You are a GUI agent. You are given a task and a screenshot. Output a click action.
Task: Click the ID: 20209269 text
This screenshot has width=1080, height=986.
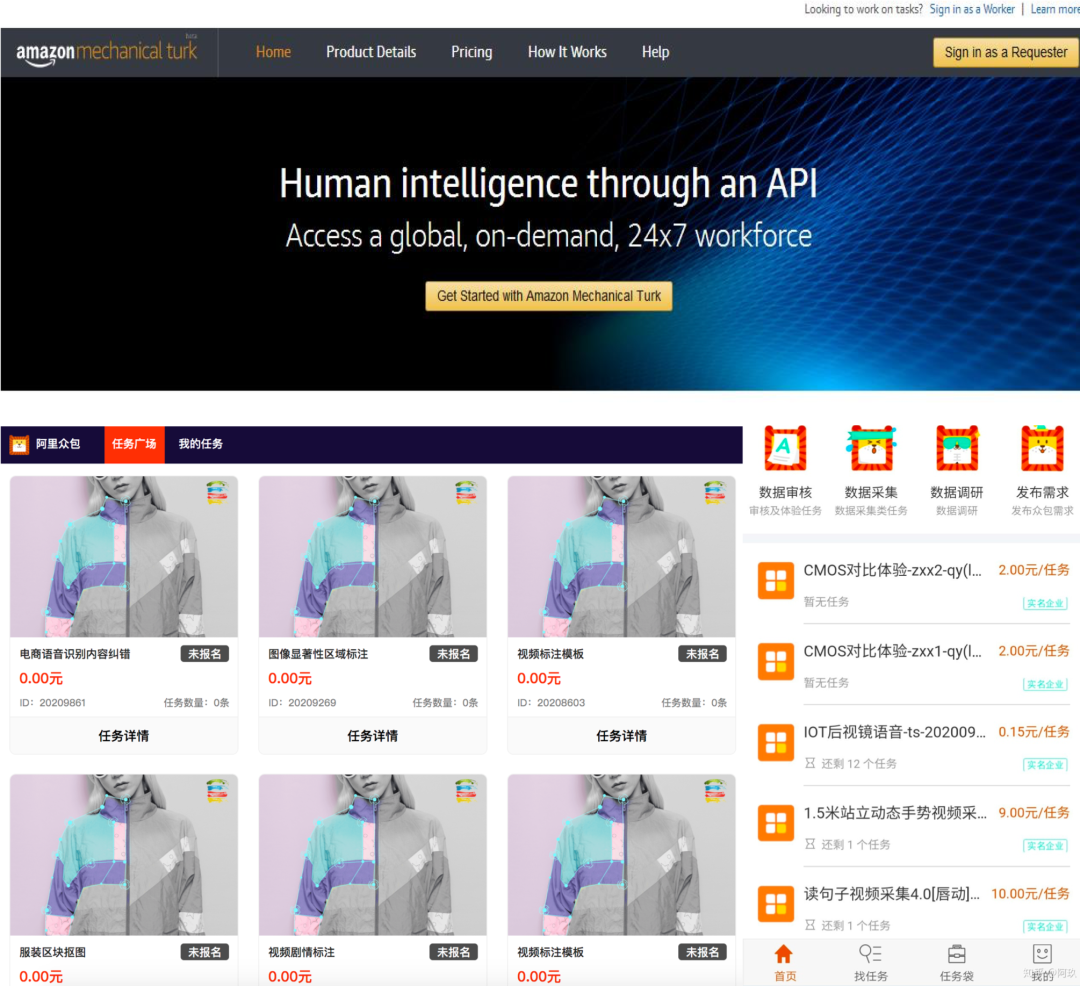coord(302,703)
